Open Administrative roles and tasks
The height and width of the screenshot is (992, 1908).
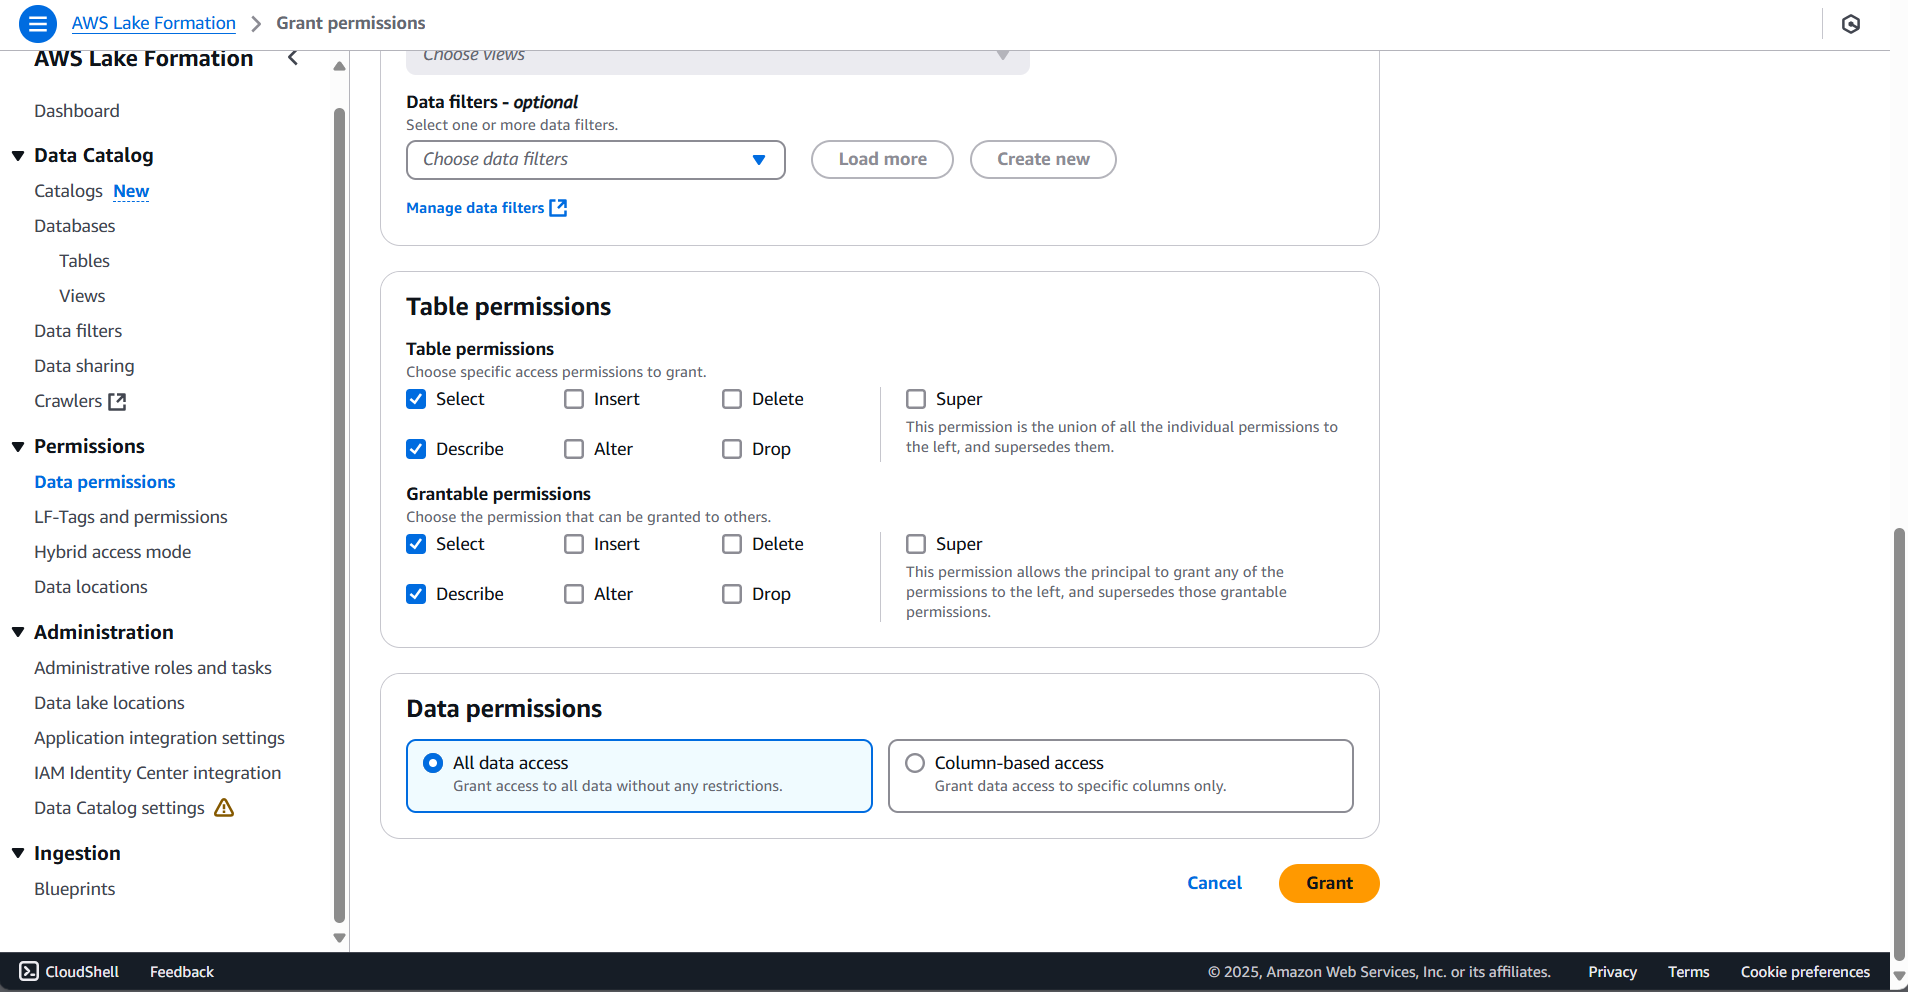(x=153, y=668)
